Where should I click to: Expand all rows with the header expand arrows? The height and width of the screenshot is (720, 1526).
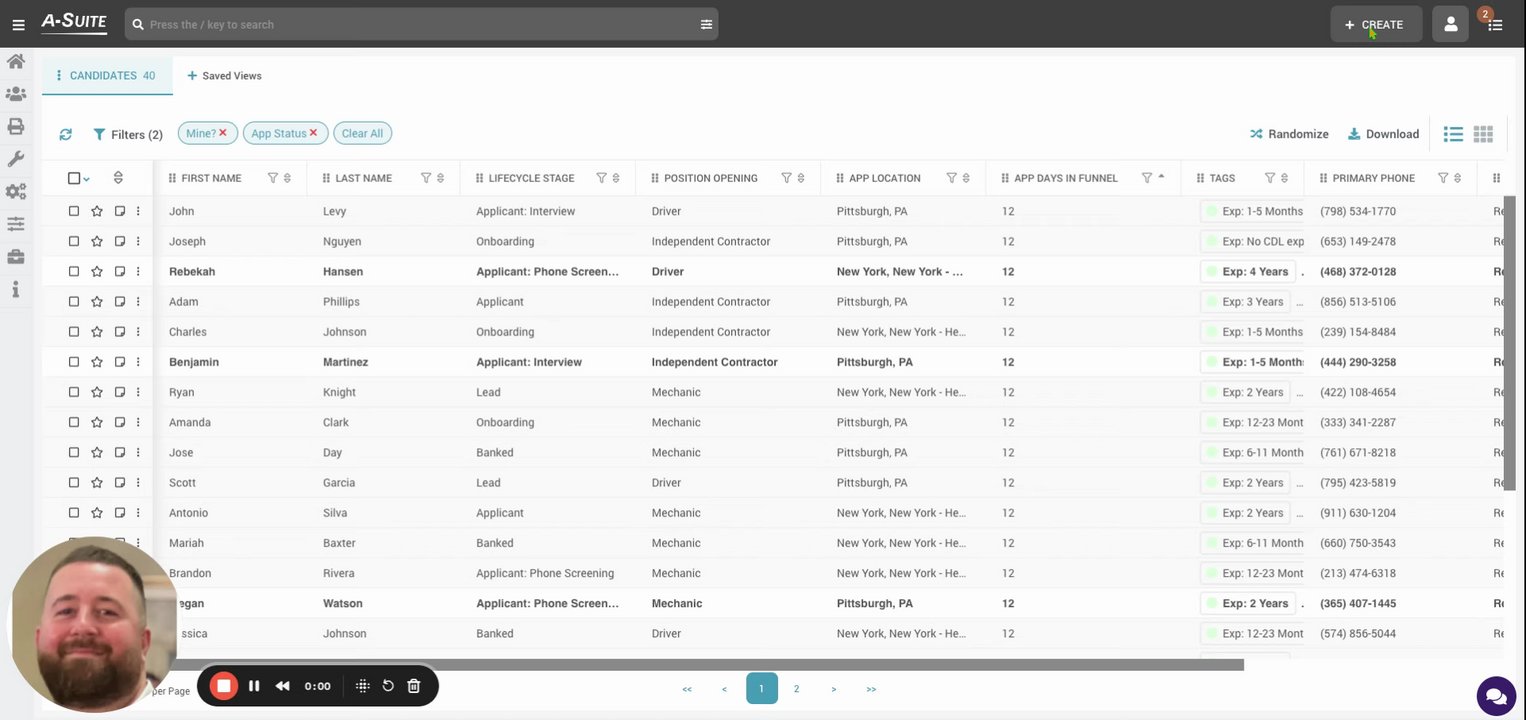[118, 178]
